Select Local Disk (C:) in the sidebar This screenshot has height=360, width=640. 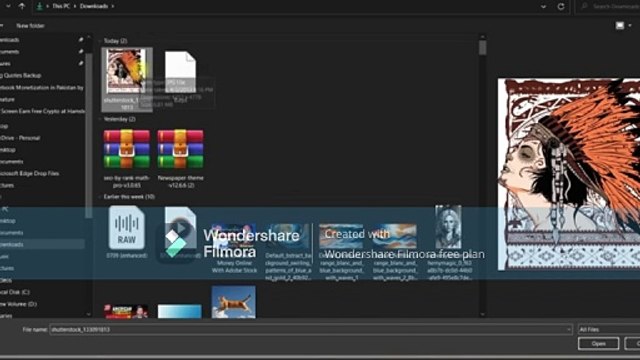click(15, 292)
